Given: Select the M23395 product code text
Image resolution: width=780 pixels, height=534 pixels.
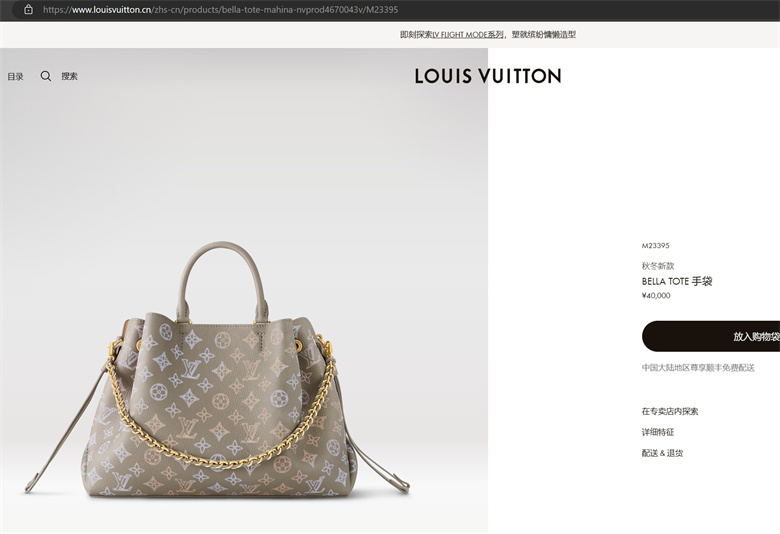Looking at the screenshot, I should pos(656,245).
